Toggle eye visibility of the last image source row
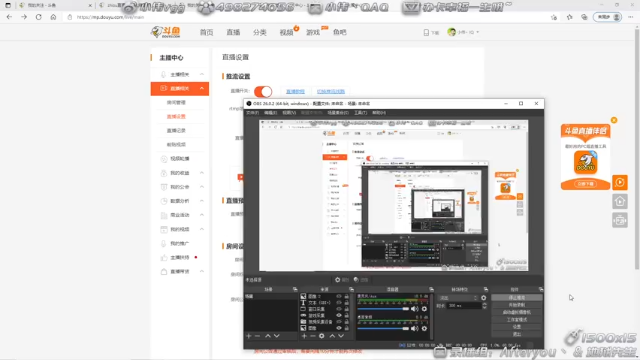The height and width of the screenshot is (360, 640). pos(339,328)
